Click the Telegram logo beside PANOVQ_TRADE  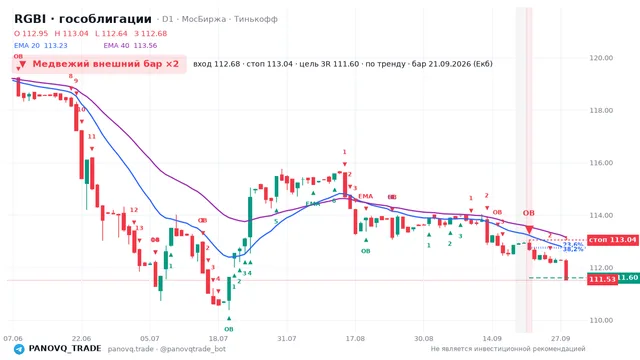coord(19,349)
